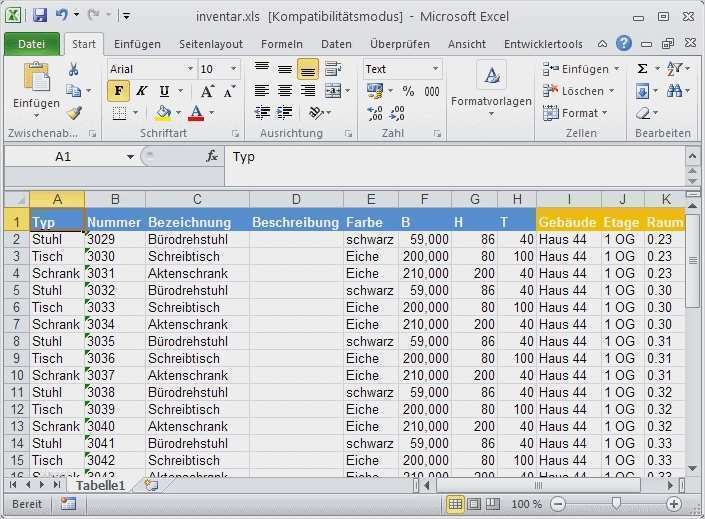This screenshot has height=519, width=705.
Task: Click the zoom in plus button
Action: click(x=674, y=504)
